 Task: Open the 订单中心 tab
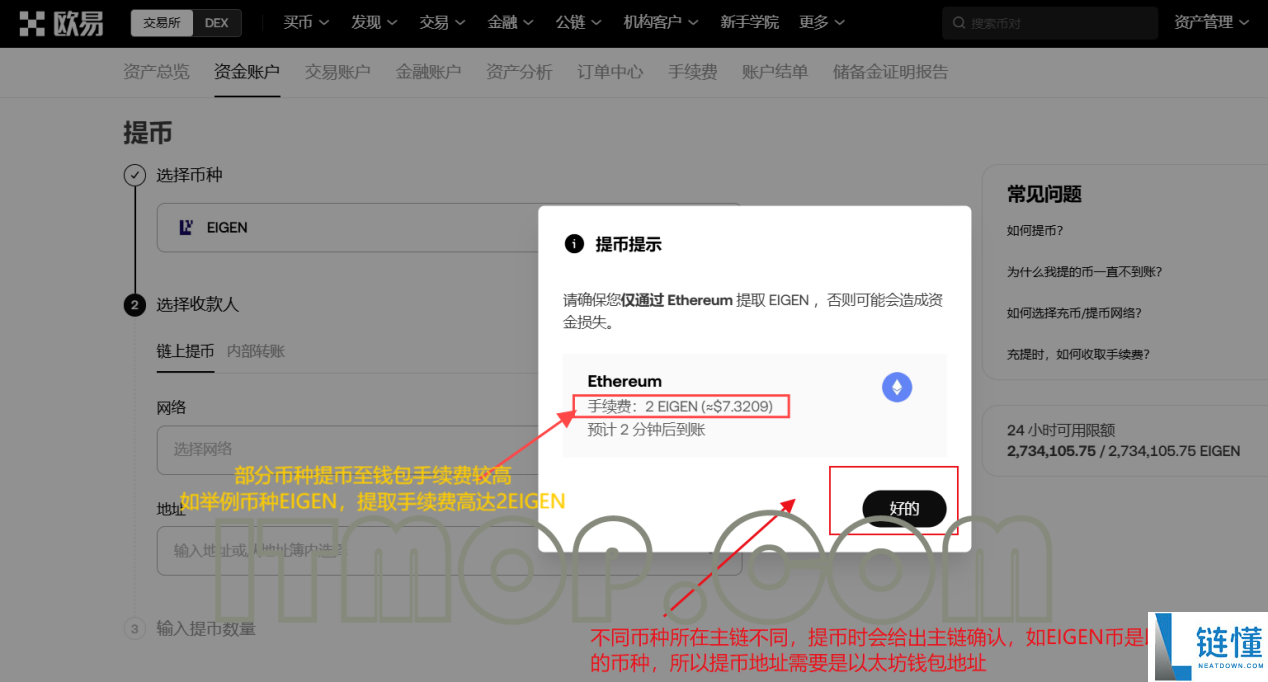[x=610, y=72]
